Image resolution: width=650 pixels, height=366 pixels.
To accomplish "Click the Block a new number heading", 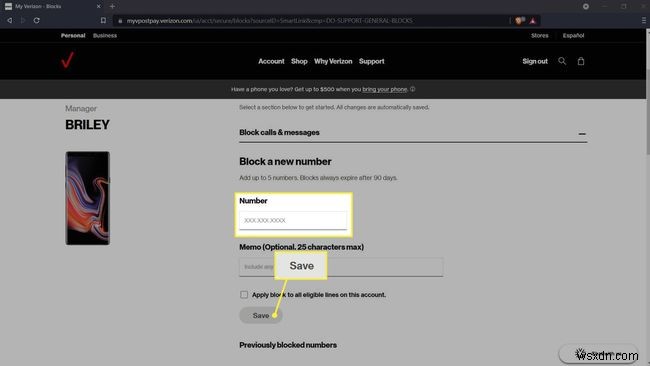I will click(285, 162).
